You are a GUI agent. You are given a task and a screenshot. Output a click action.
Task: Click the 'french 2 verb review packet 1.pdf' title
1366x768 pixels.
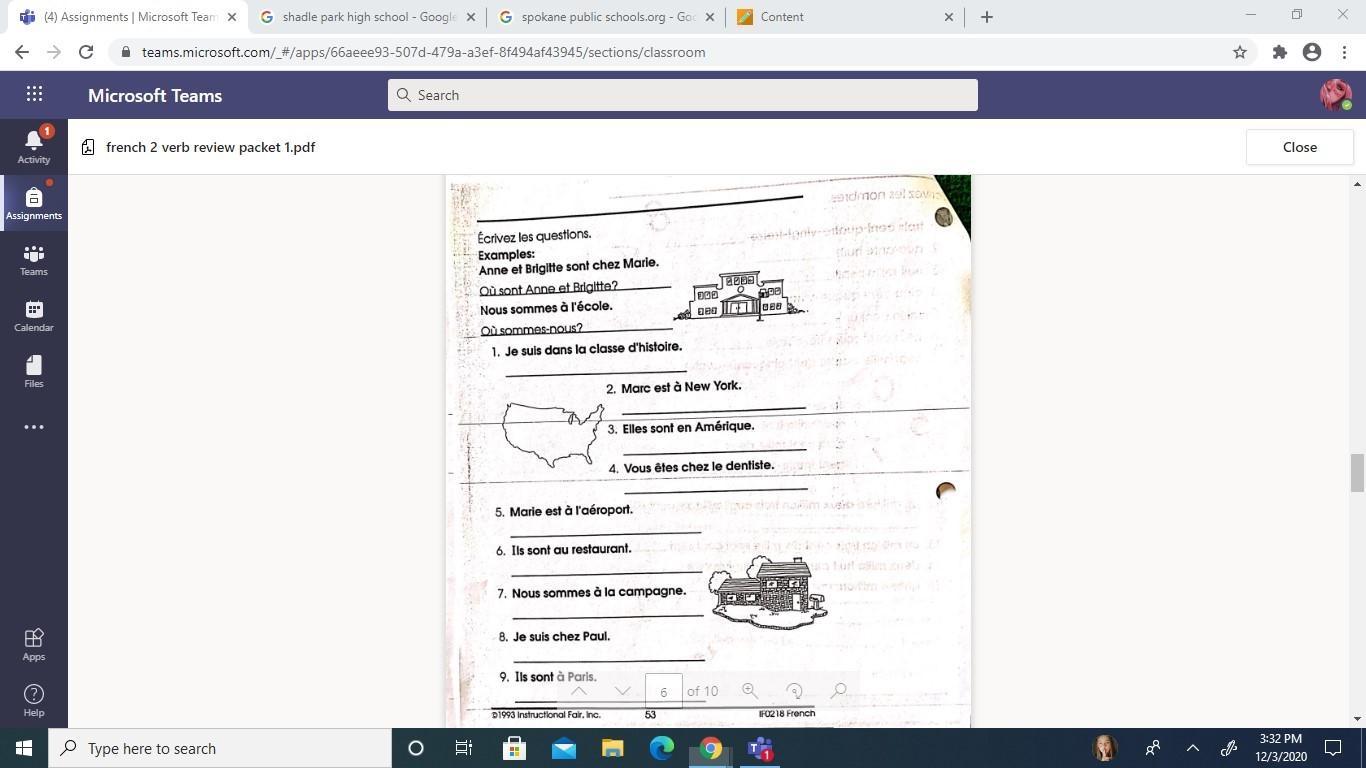tap(210, 147)
